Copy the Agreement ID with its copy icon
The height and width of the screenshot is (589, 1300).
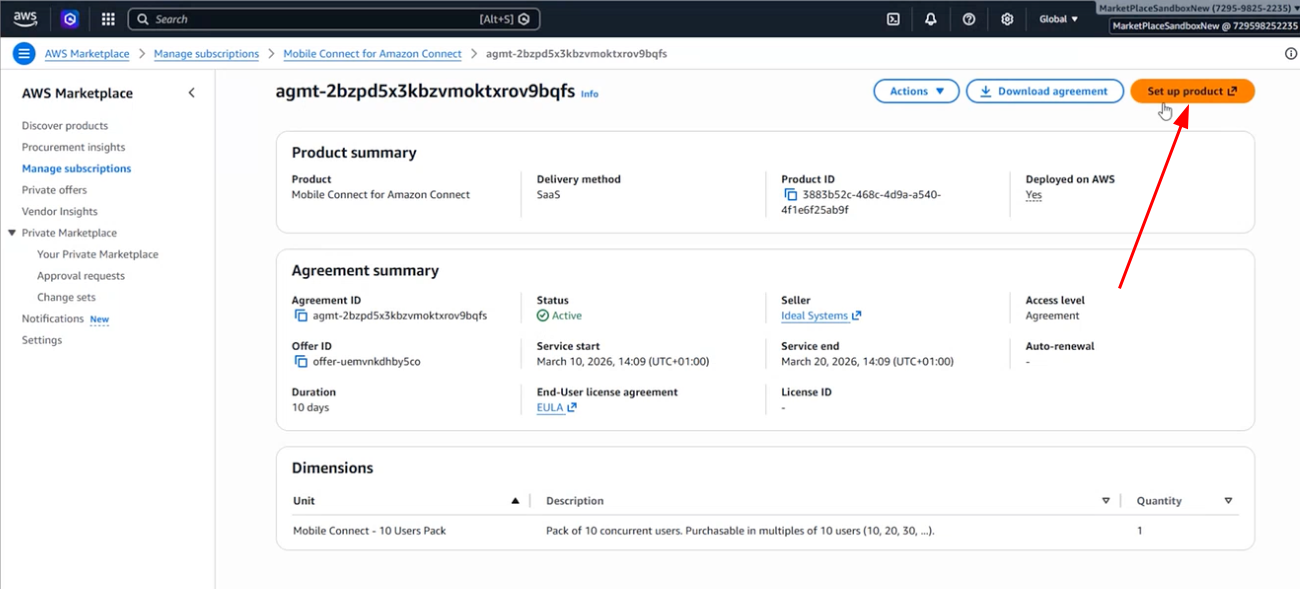300,316
